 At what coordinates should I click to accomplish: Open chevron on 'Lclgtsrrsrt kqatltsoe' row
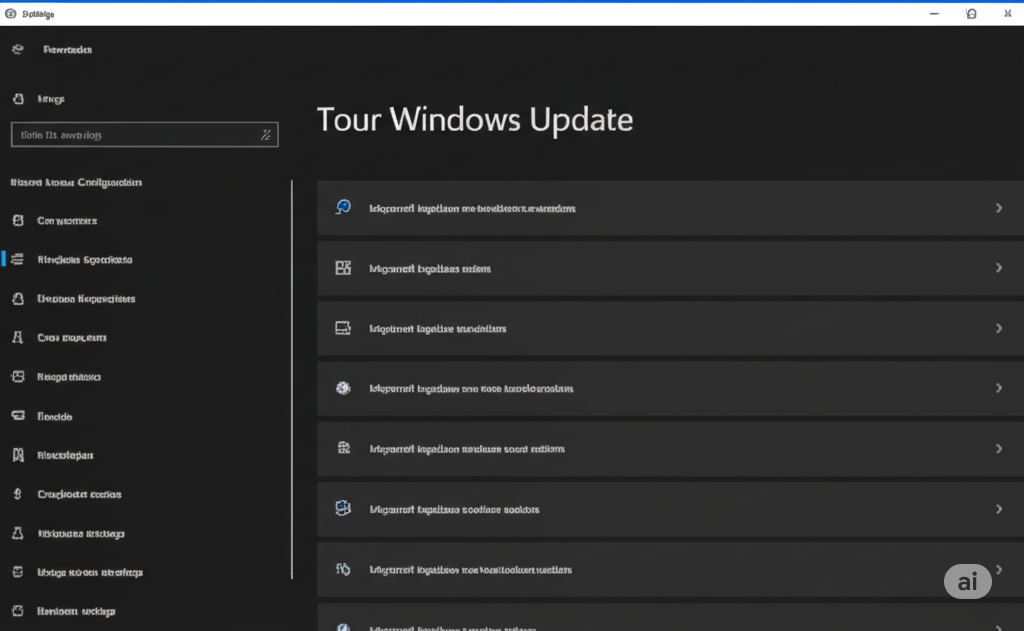click(999, 569)
